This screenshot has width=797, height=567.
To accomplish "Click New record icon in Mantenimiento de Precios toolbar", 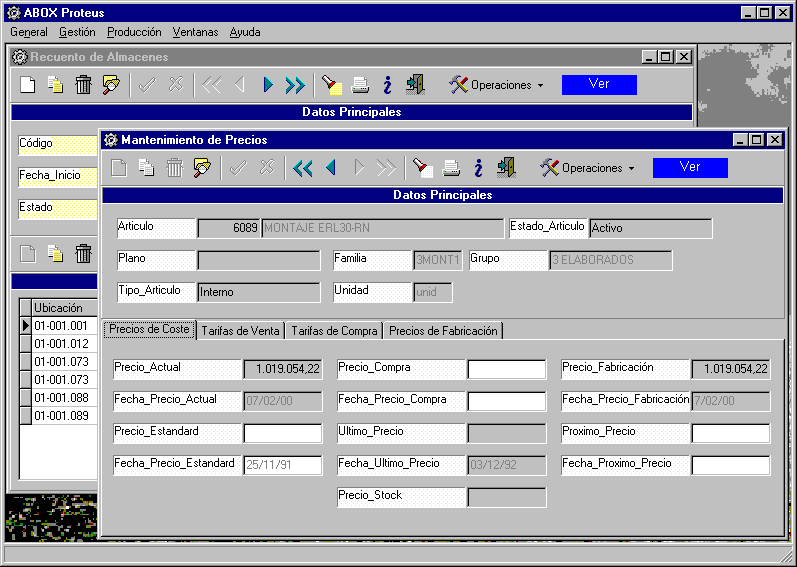I will [119, 168].
